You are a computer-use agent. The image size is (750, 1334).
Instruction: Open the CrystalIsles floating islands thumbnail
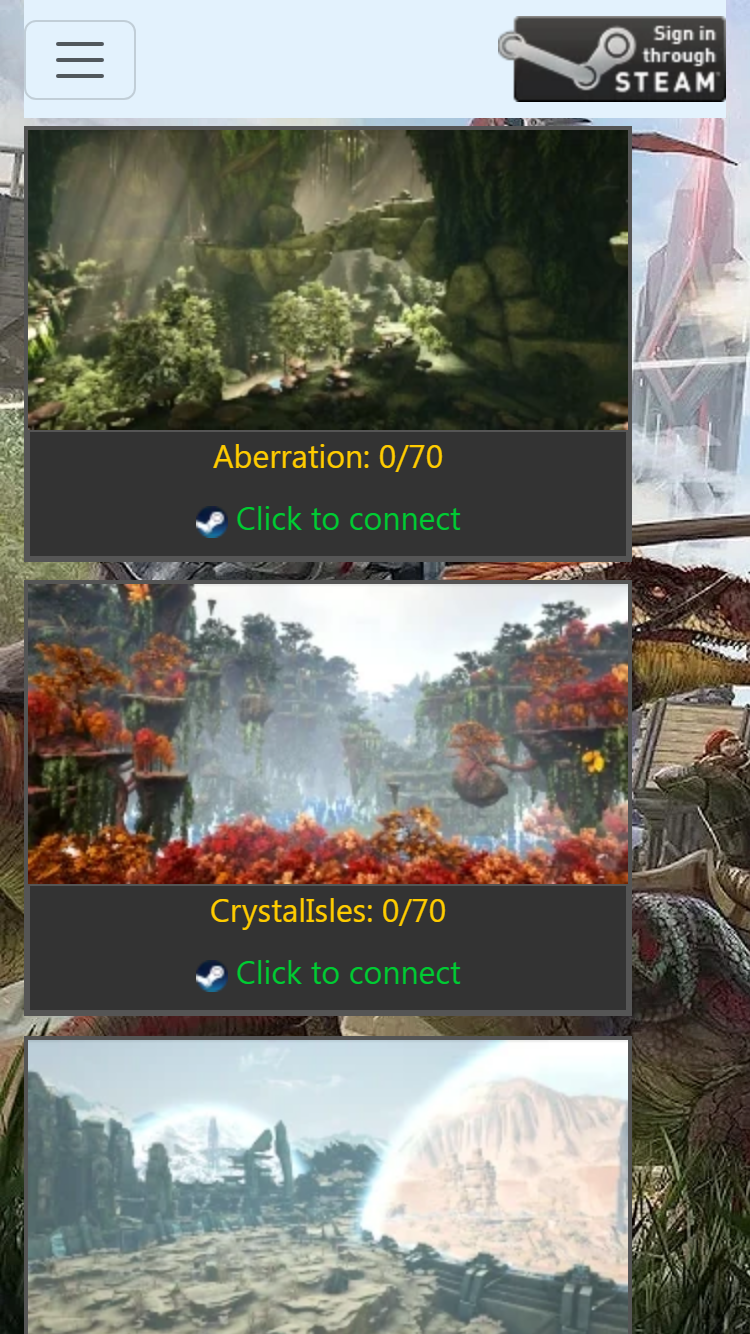pos(328,734)
